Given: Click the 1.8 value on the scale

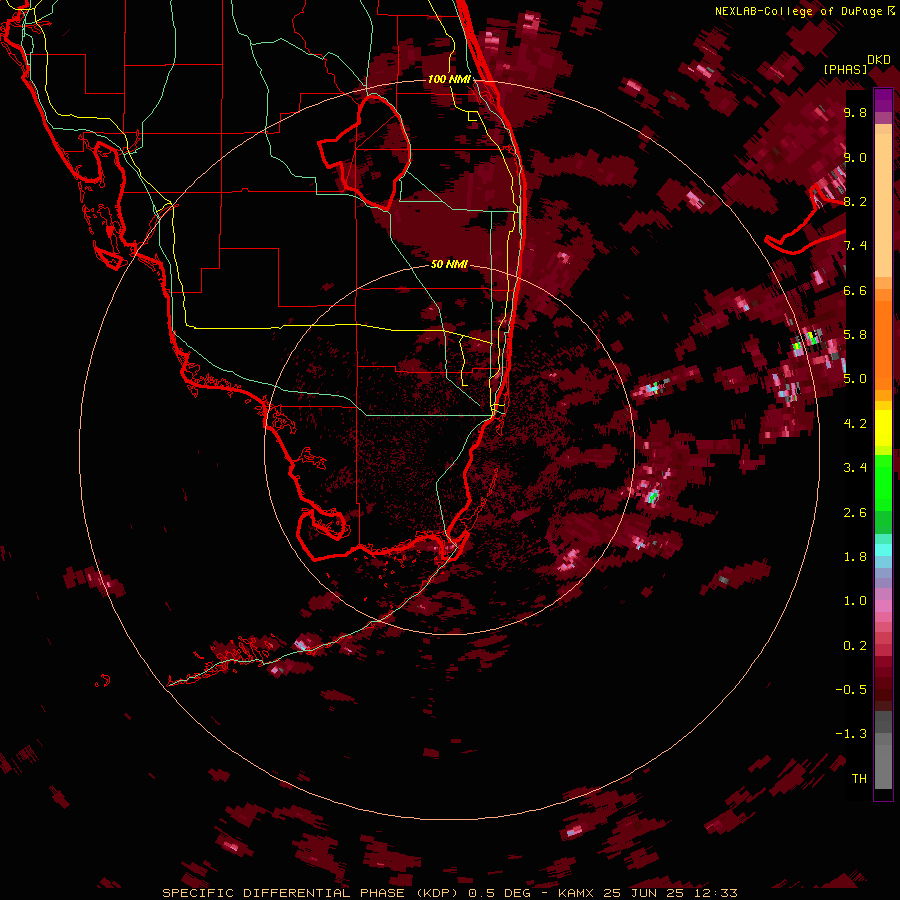Looking at the screenshot, I should tap(855, 557).
